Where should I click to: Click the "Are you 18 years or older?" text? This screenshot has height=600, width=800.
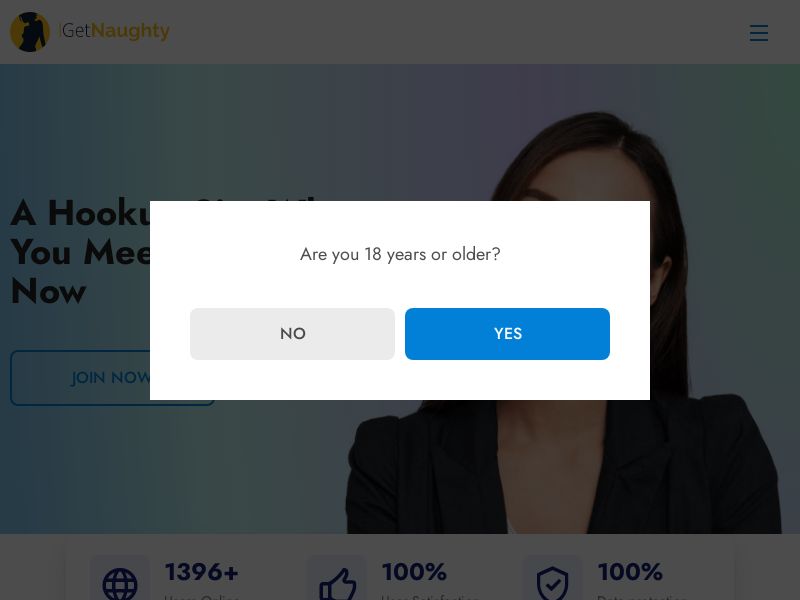click(400, 254)
